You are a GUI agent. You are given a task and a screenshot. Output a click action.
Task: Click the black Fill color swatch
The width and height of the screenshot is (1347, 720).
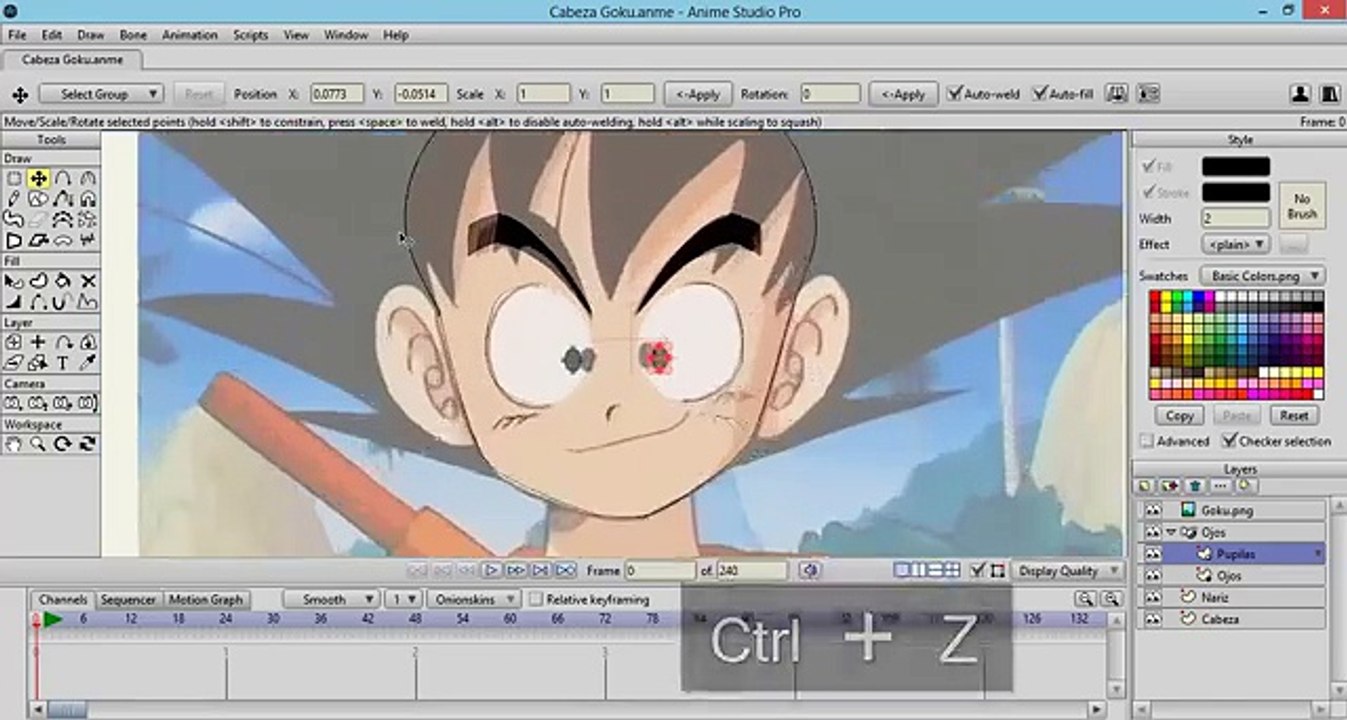pos(1236,166)
